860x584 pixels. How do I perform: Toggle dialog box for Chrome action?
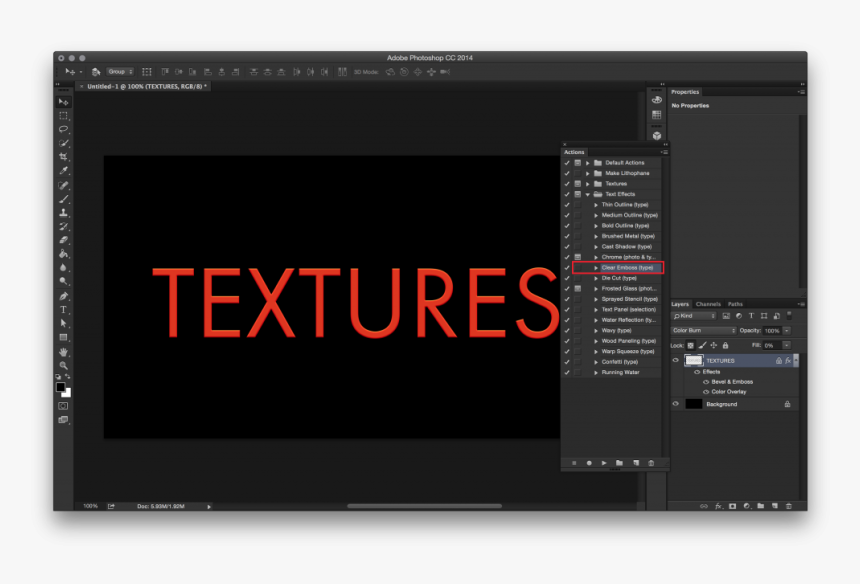coord(578,257)
